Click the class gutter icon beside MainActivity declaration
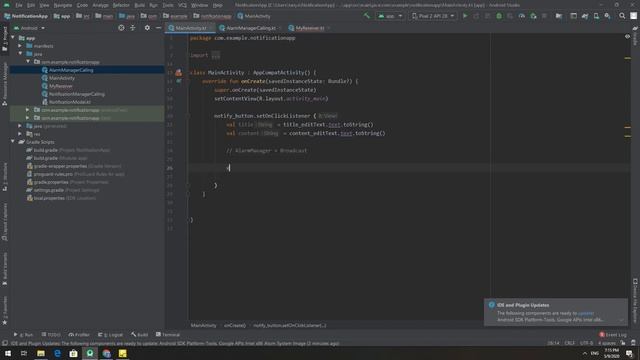 [x=179, y=73]
